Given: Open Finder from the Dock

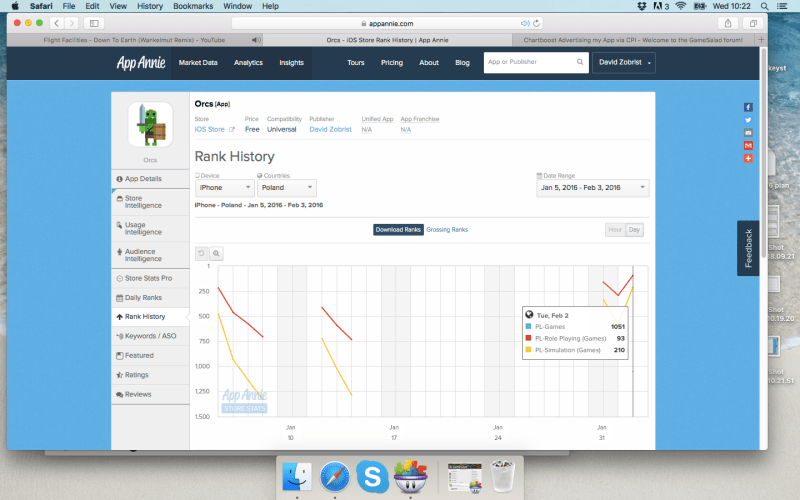Looking at the screenshot, I should (x=297, y=477).
